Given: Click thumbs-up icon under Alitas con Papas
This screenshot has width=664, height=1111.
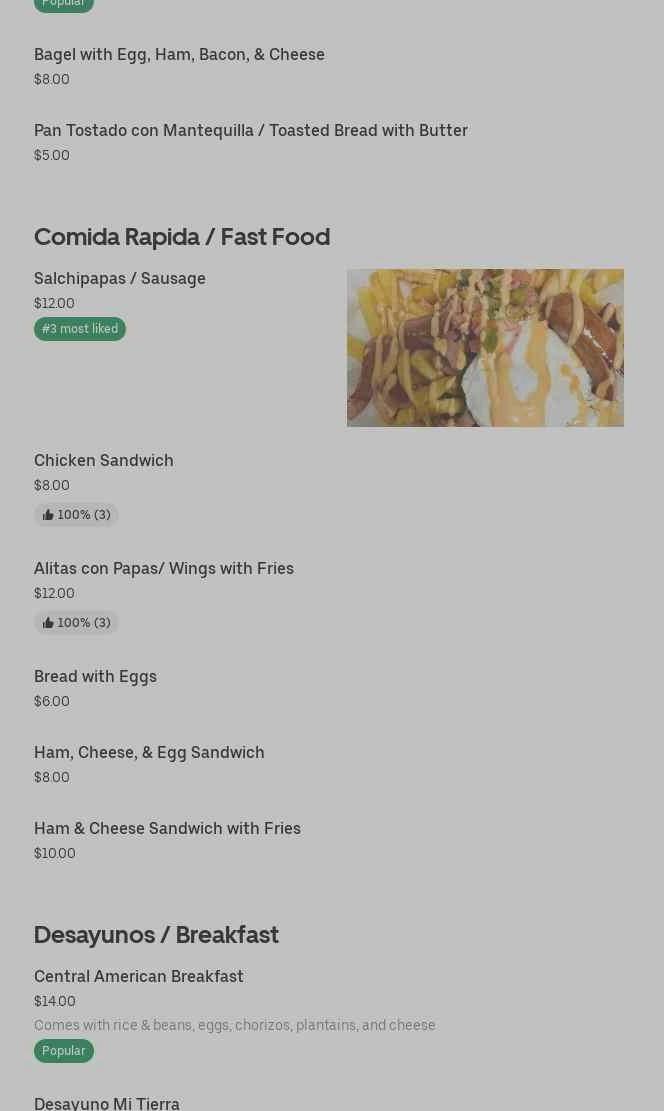Looking at the screenshot, I should tap(48, 623).
